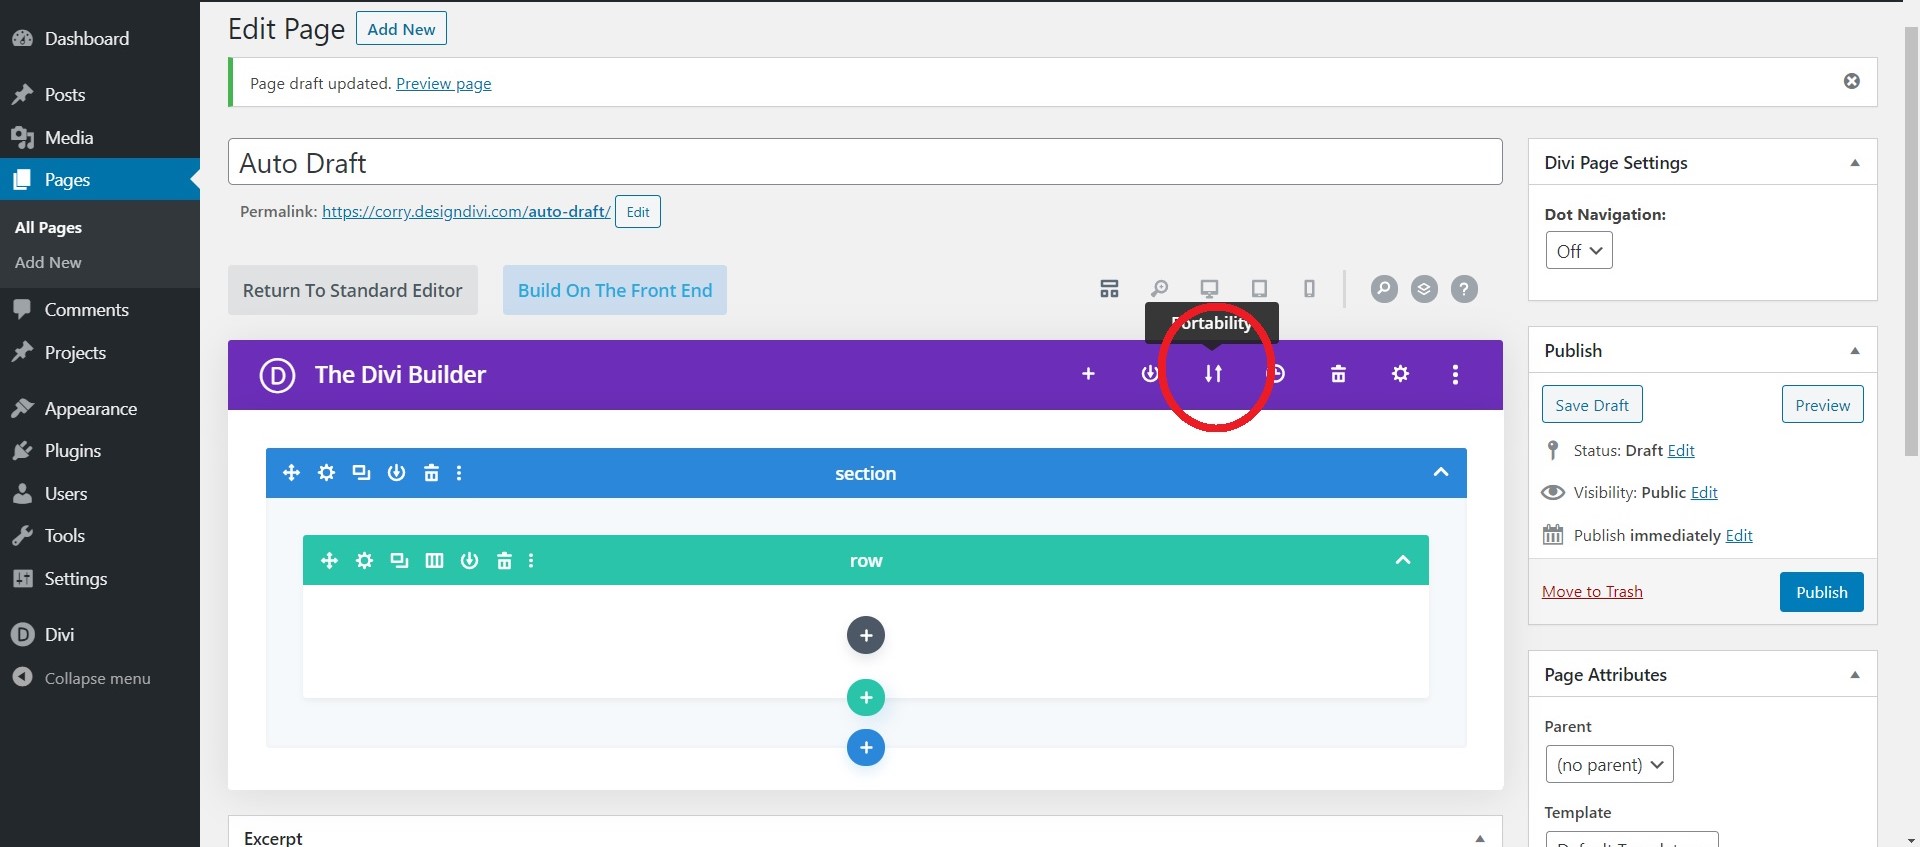Add new module with gray plus button

(x=866, y=635)
